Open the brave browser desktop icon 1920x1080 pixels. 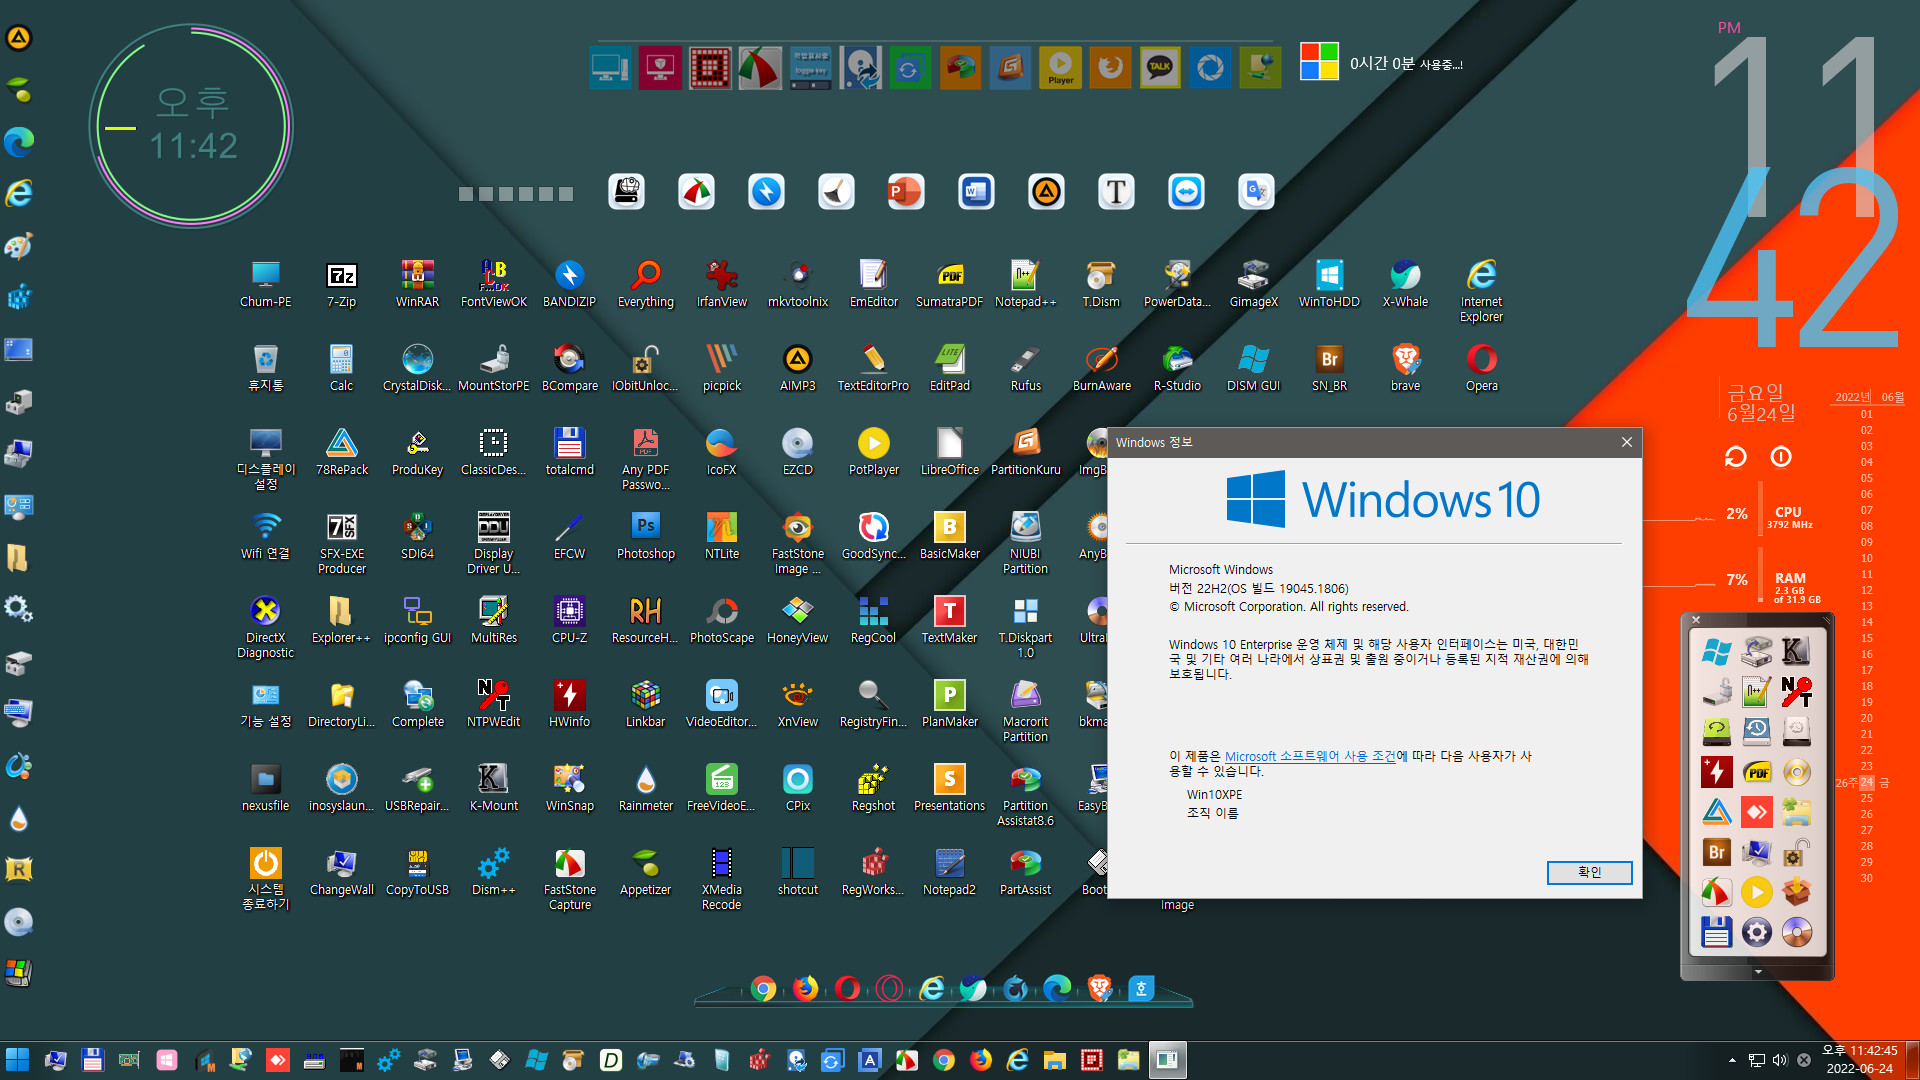click(x=1405, y=368)
